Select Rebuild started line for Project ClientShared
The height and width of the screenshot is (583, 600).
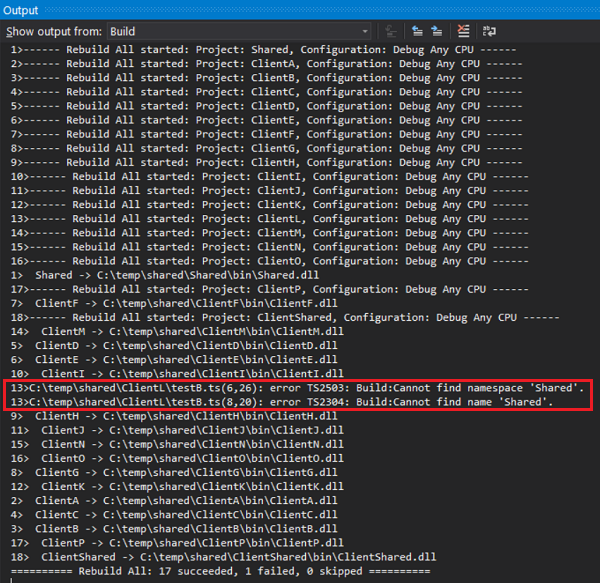[x=285, y=318]
